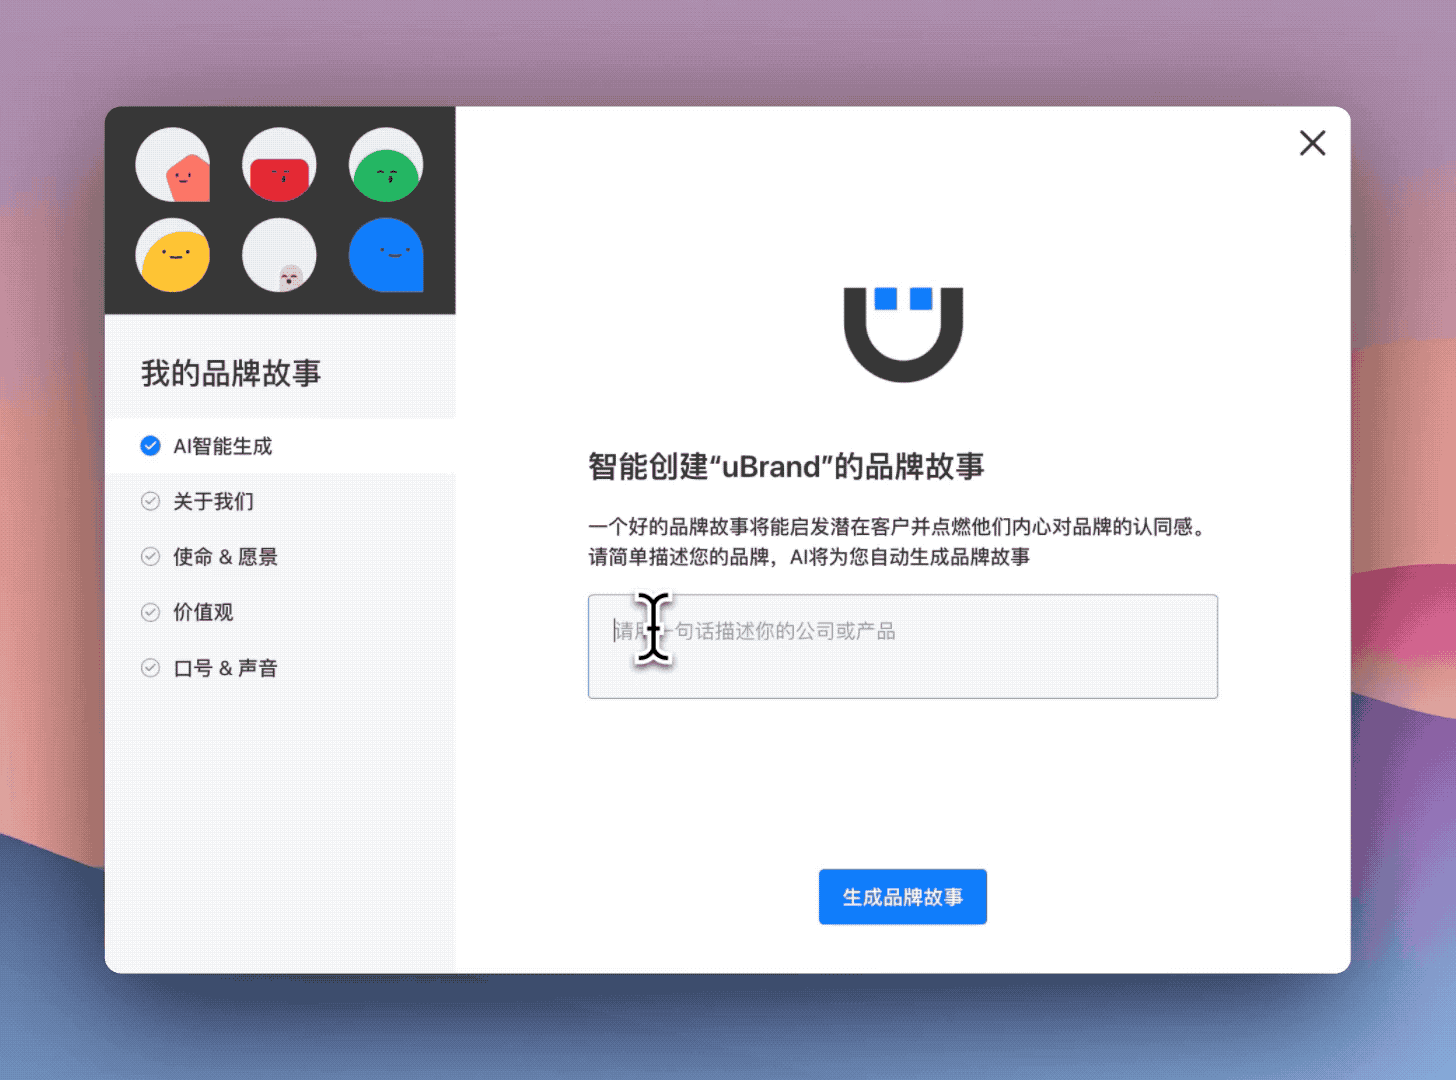
Task: Select the white ghost mascot avatar
Action: [x=280, y=255]
